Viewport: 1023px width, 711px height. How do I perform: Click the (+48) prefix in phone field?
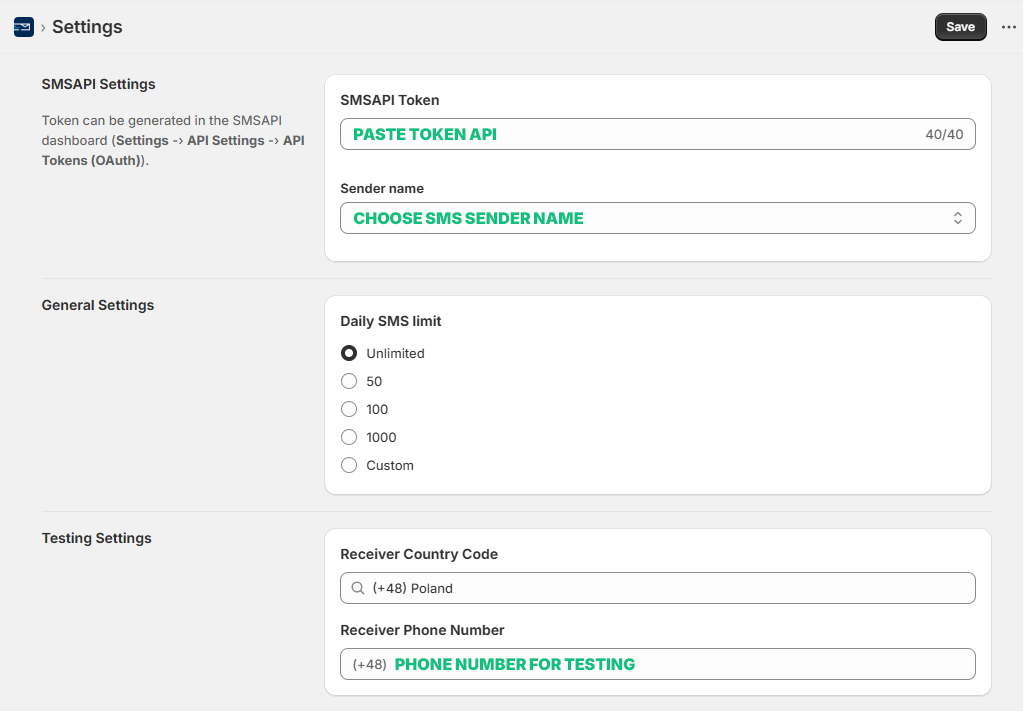tap(369, 664)
